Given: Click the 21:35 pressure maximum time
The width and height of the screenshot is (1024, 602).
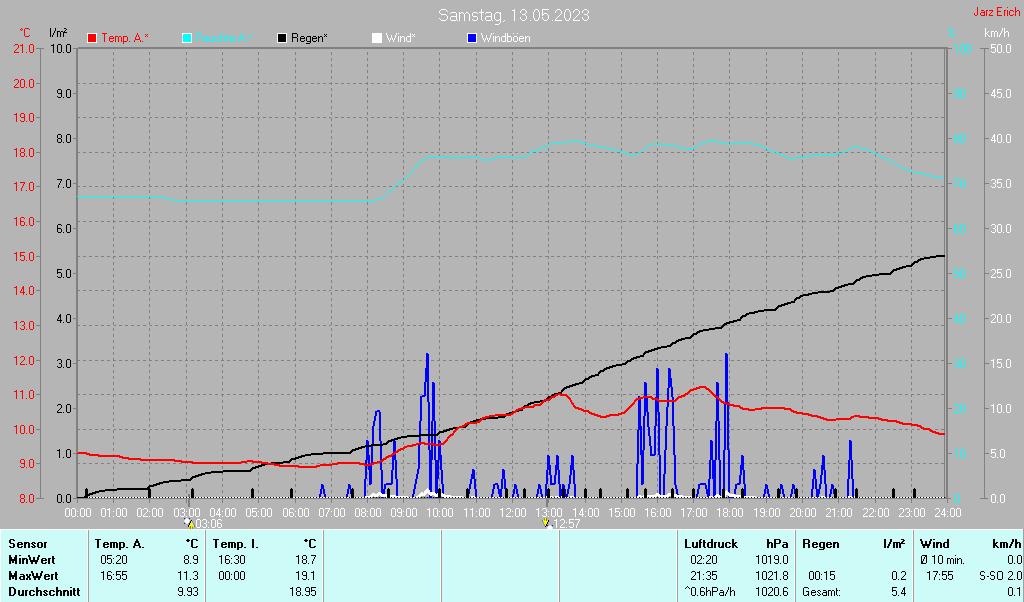Looking at the screenshot, I should [x=704, y=577].
